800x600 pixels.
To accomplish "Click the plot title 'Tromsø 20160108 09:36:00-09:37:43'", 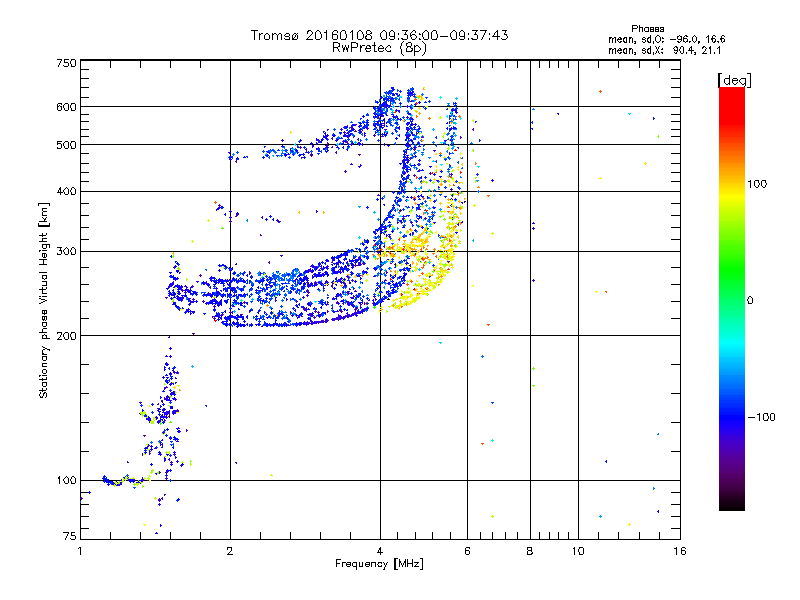I will coord(379,35).
